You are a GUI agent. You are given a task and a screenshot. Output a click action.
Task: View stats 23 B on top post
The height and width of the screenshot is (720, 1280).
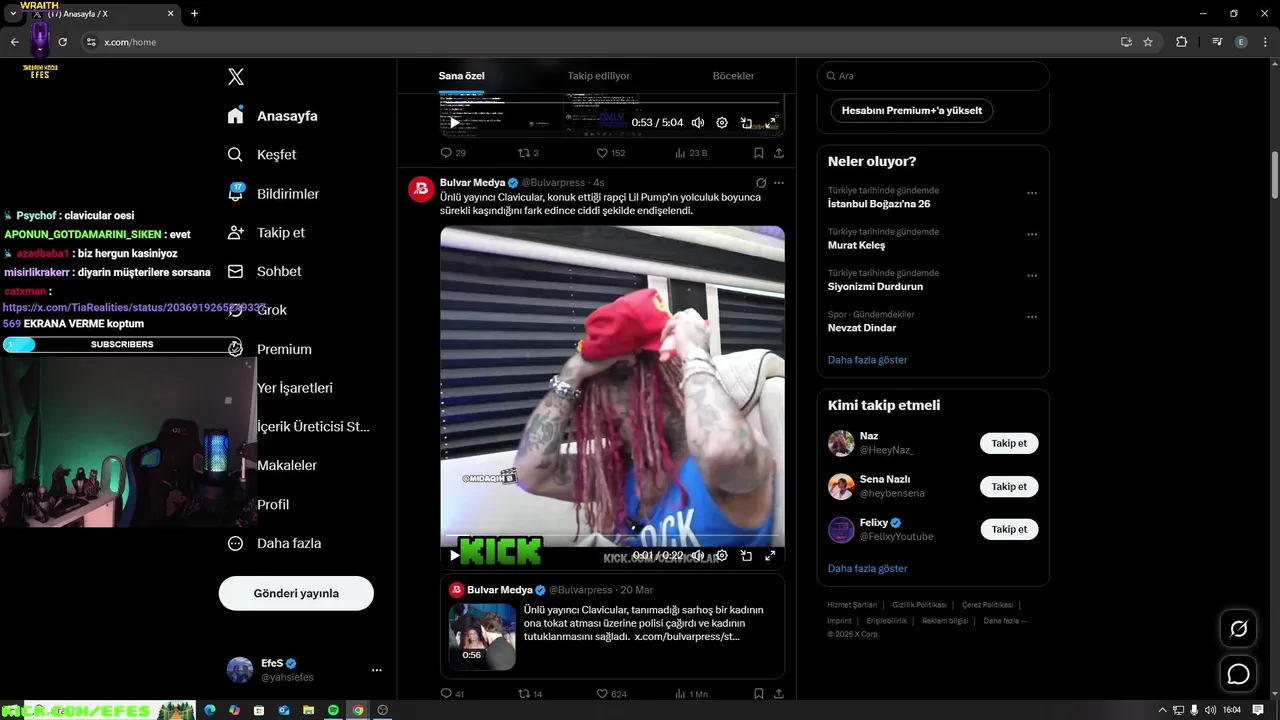point(691,153)
